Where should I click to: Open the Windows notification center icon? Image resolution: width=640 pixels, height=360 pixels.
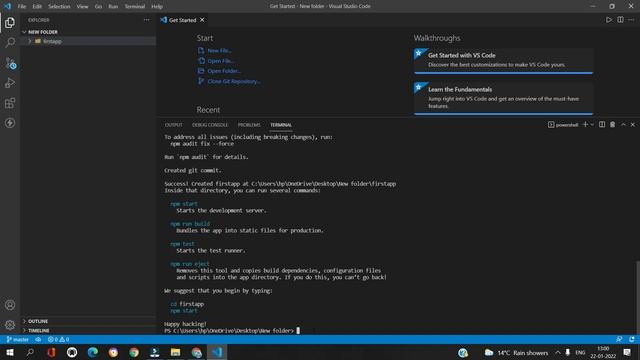pos(628,352)
